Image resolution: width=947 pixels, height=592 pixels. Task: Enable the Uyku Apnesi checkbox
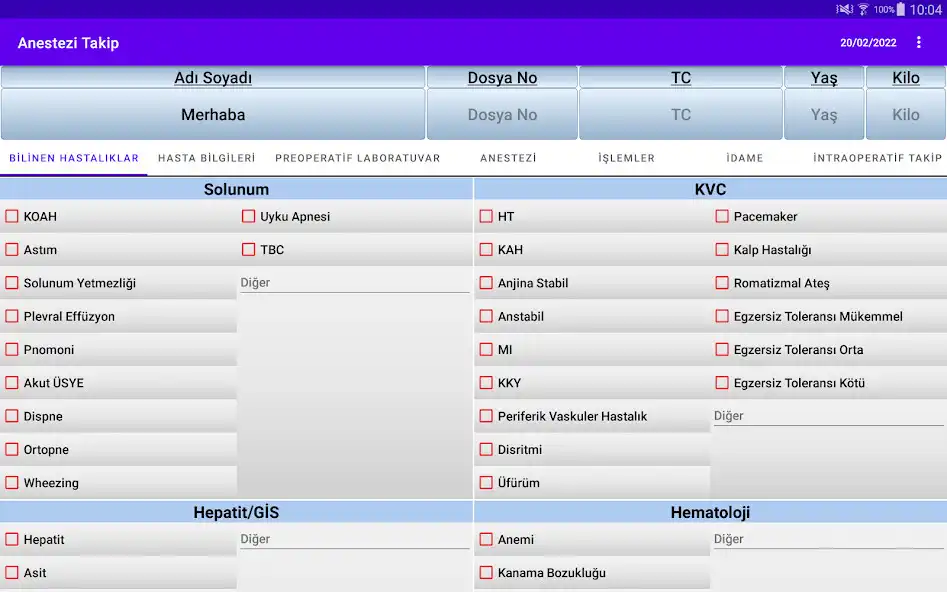pyautogui.click(x=249, y=216)
